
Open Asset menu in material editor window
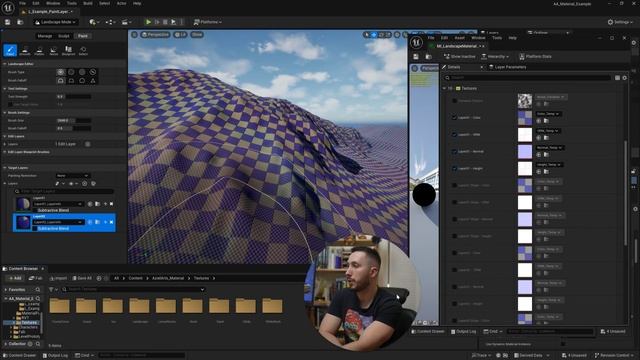(460, 38)
